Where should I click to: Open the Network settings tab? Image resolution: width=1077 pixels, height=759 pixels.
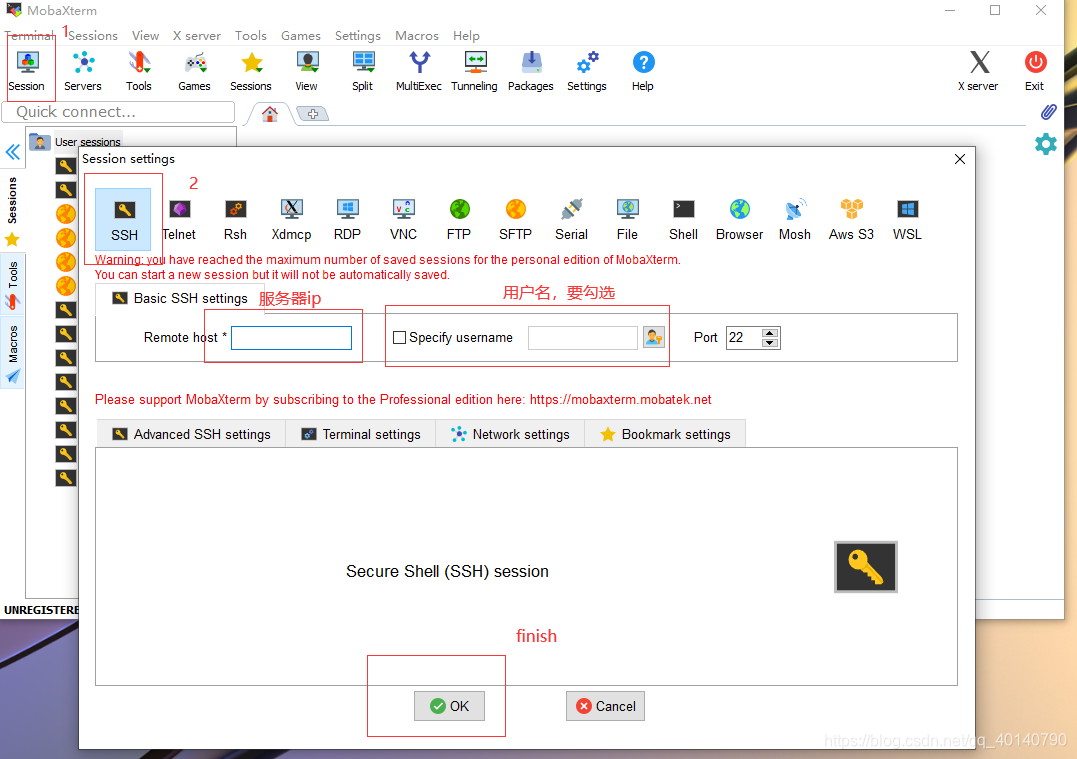(510, 434)
